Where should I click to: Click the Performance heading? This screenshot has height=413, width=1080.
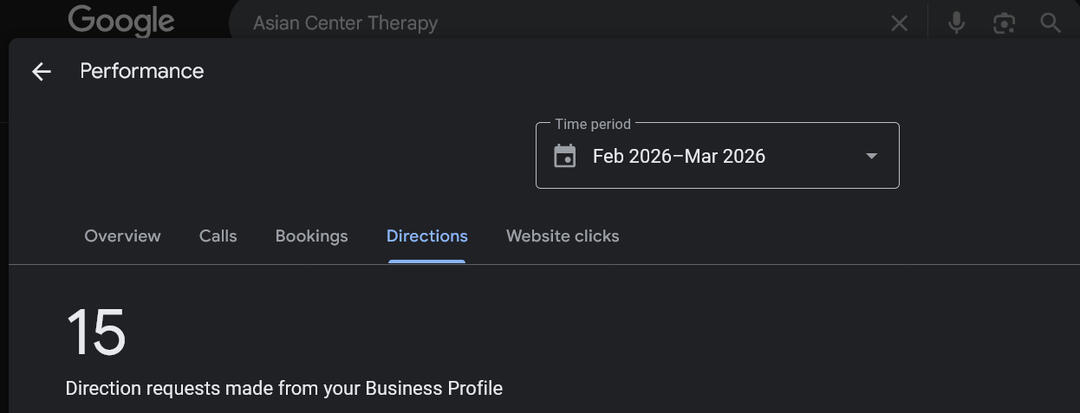[142, 71]
